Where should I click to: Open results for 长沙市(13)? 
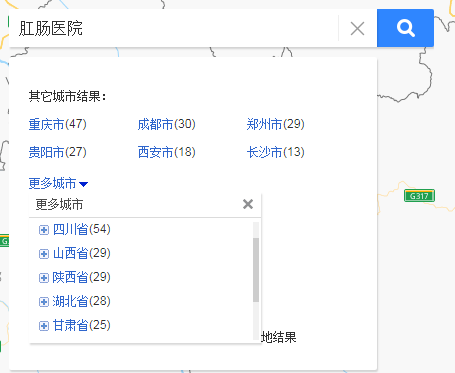(276, 152)
